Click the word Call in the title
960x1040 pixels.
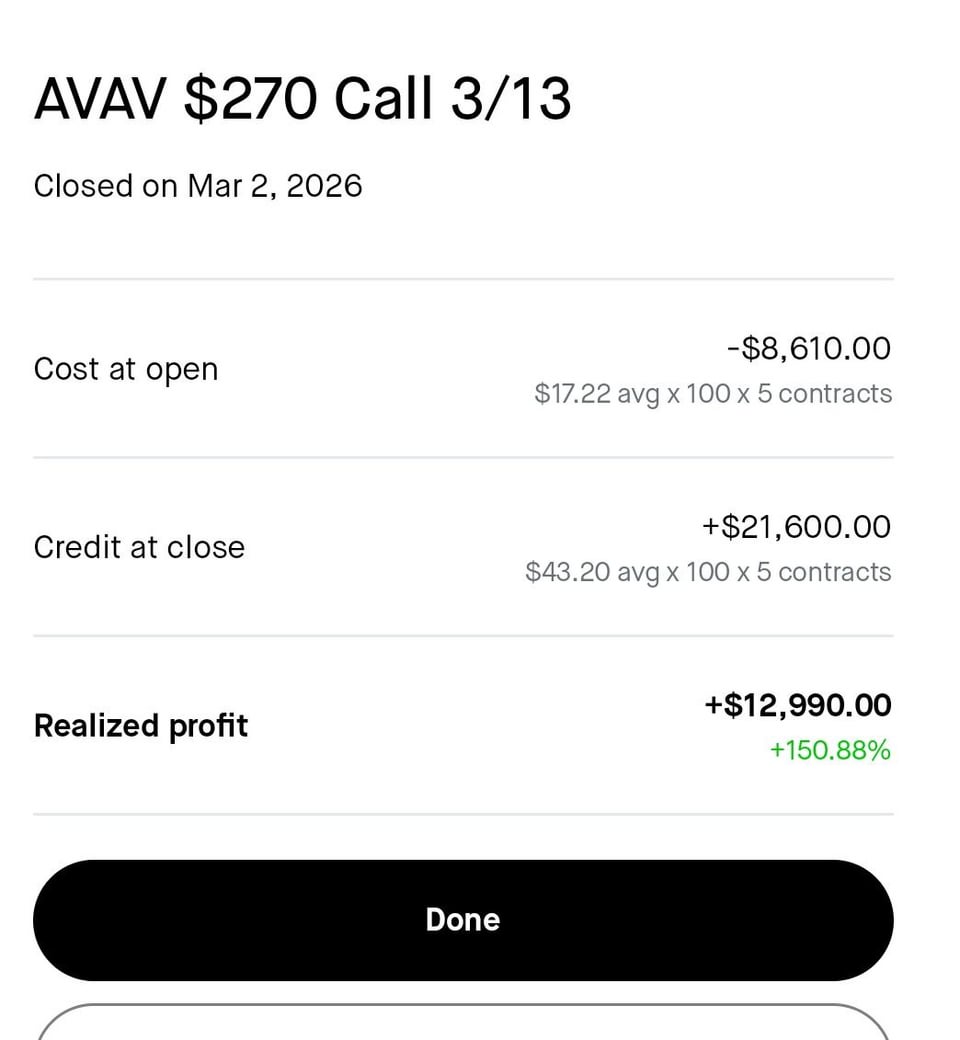point(382,100)
